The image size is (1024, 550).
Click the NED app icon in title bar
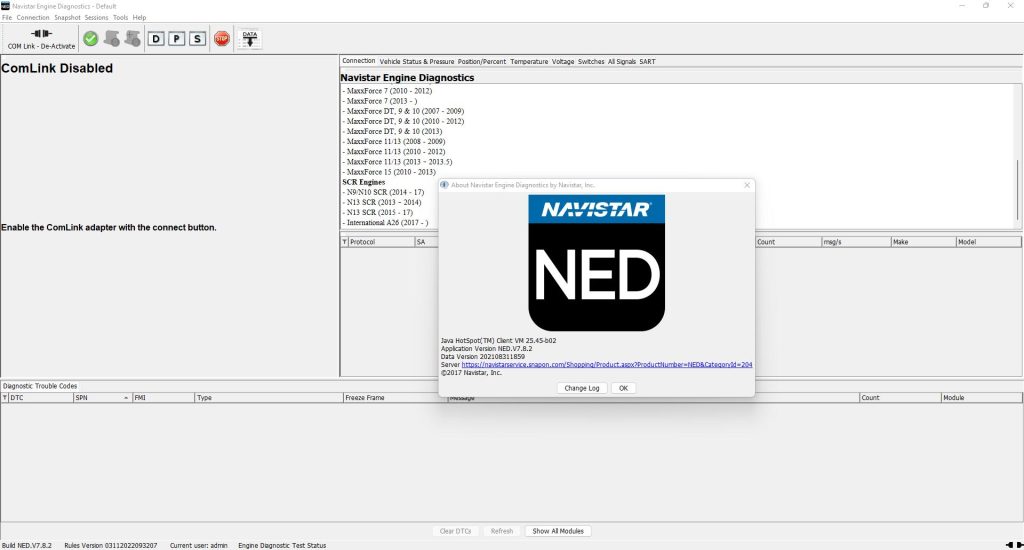pos(5,6)
